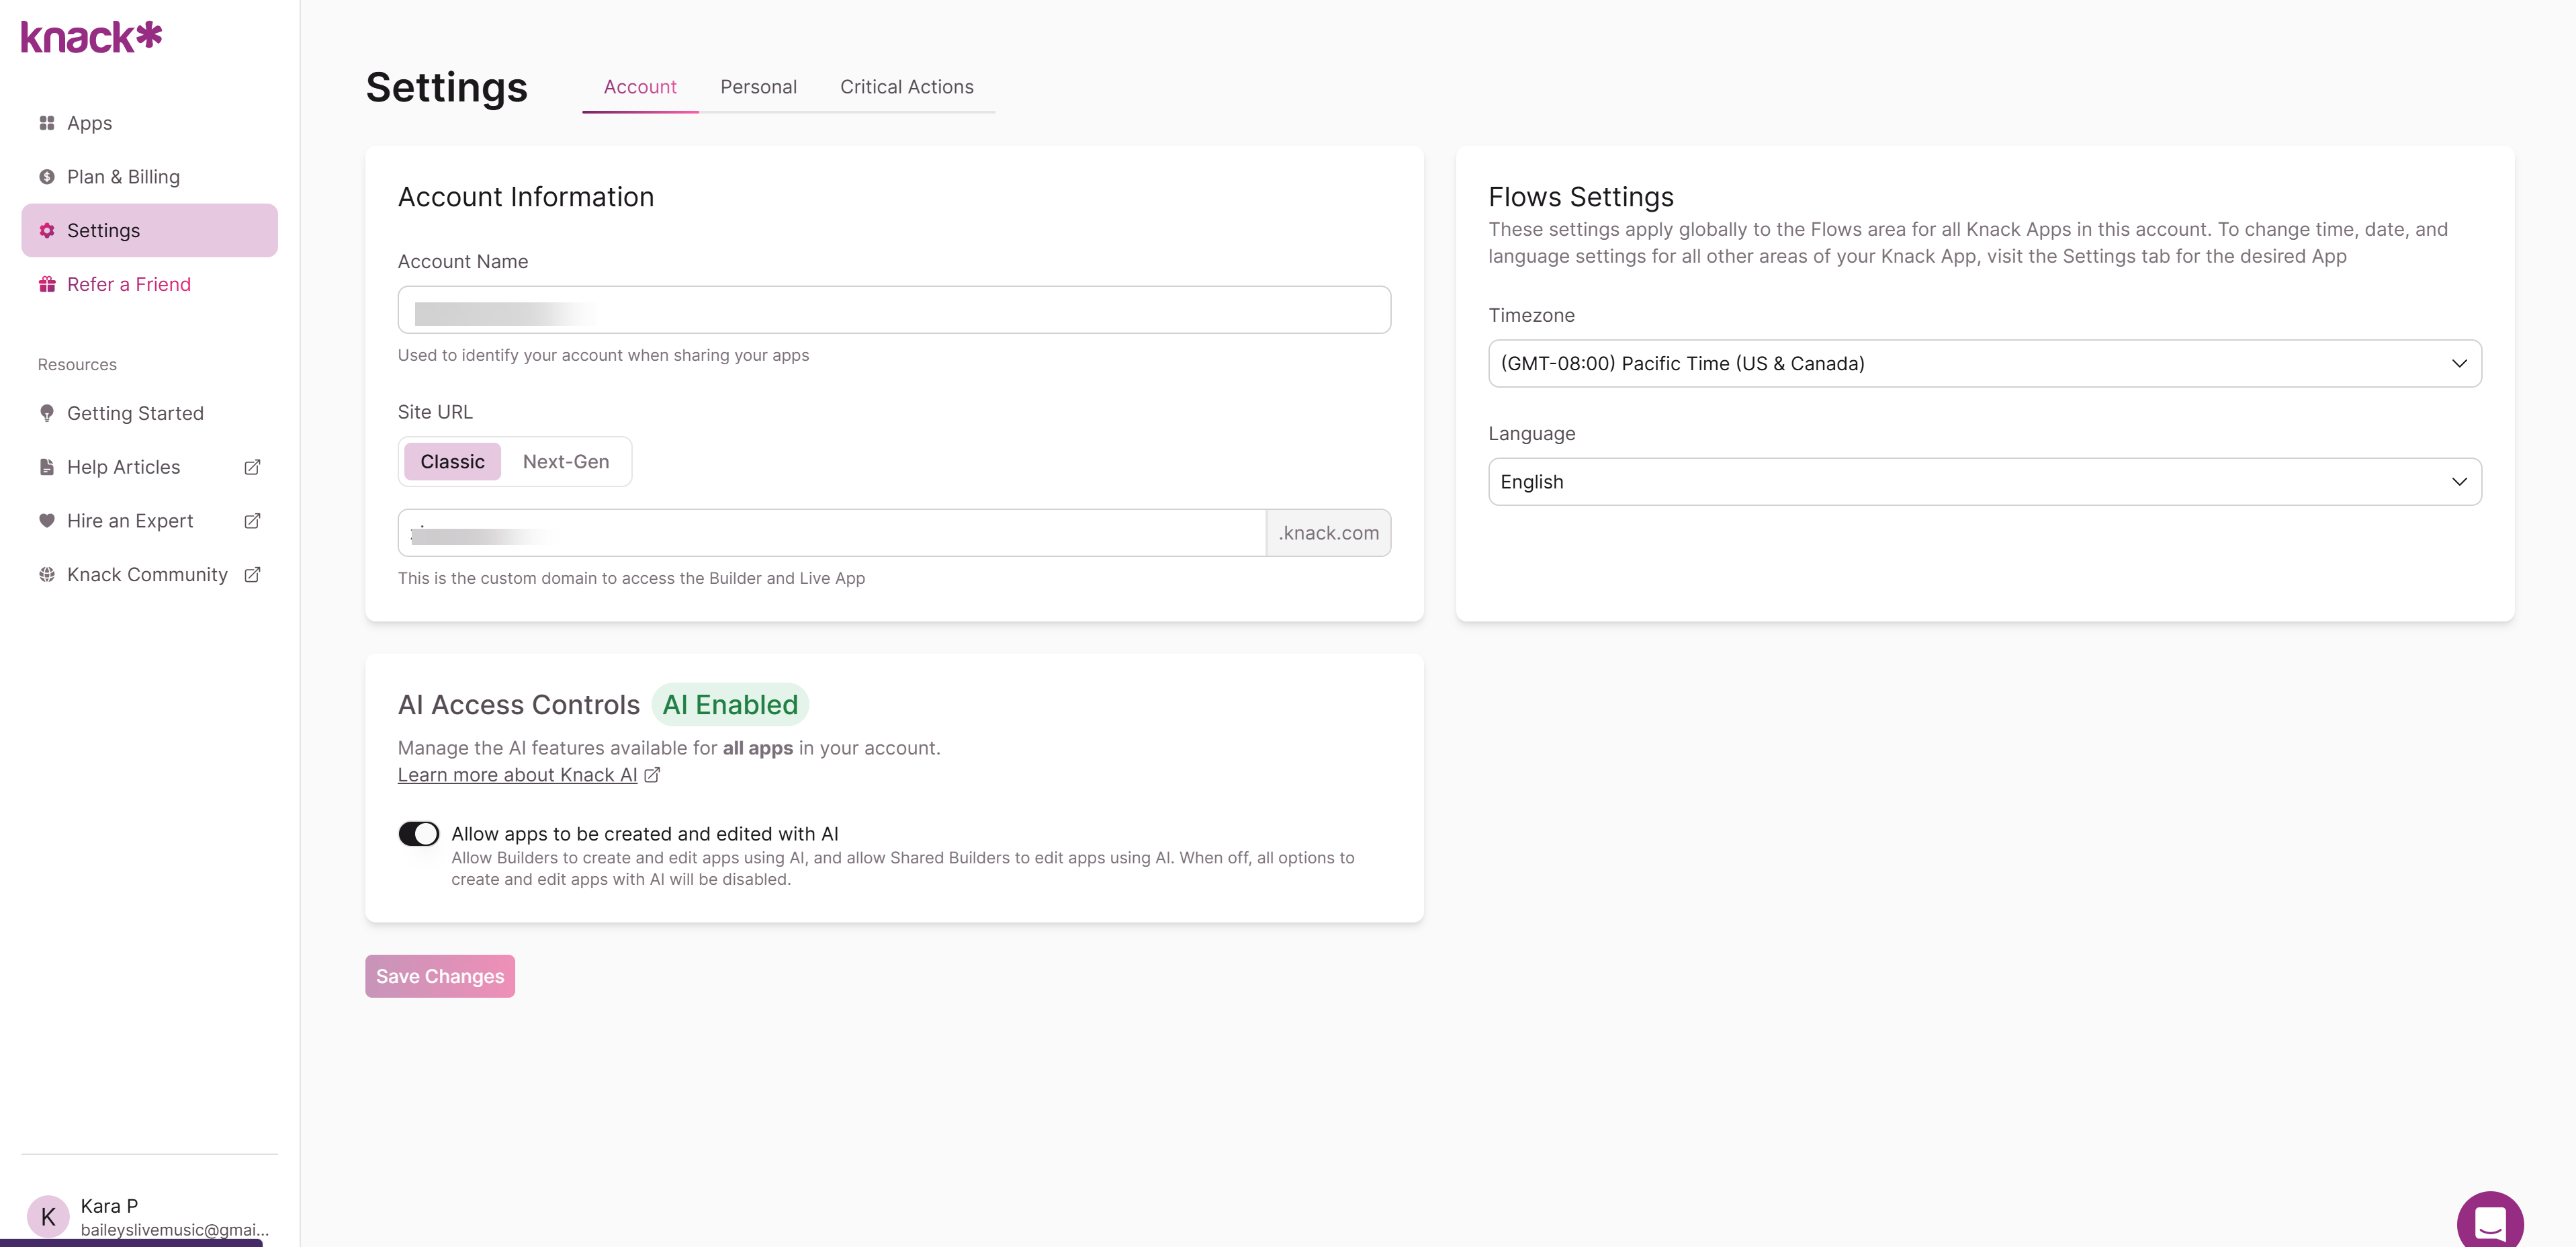
Task: Open Knack Community external link icon
Action: point(252,575)
